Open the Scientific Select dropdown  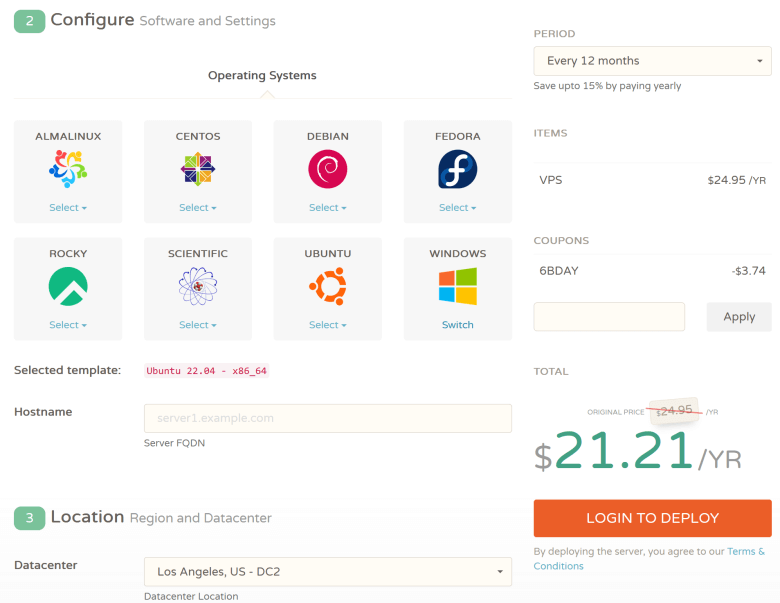pos(198,325)
